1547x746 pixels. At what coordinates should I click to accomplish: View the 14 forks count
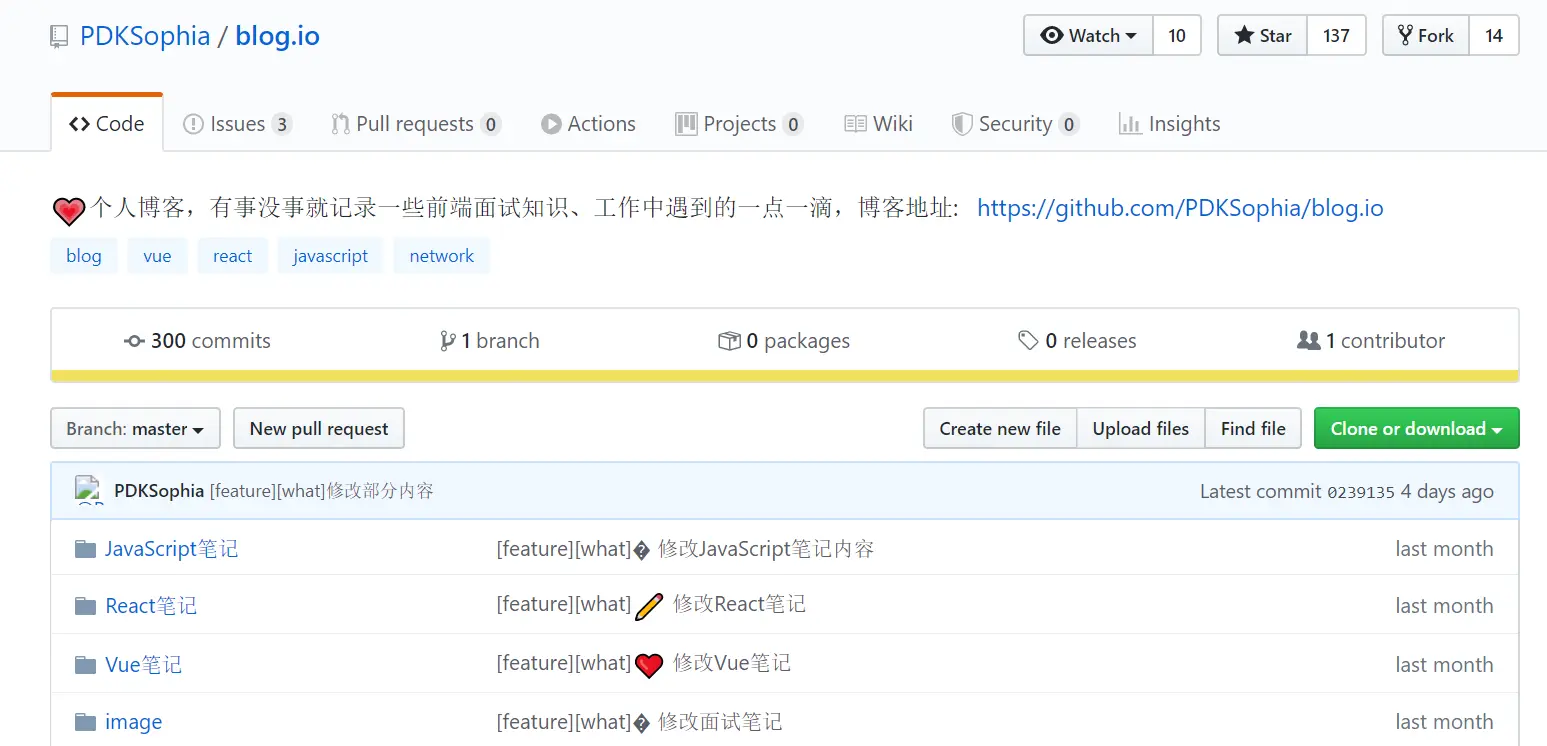[1494, 36]
